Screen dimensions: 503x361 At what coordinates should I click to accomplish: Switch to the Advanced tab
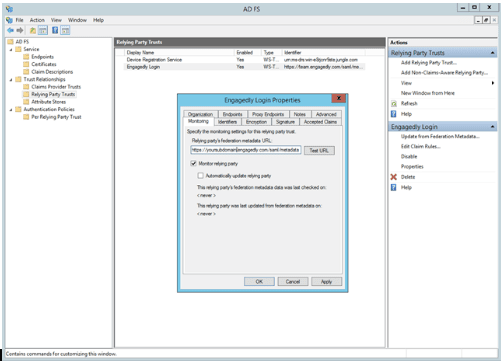326,114
